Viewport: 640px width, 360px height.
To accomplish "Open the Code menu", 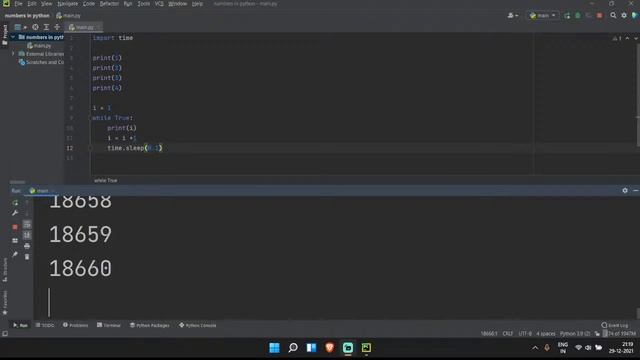I will [89, 4].
